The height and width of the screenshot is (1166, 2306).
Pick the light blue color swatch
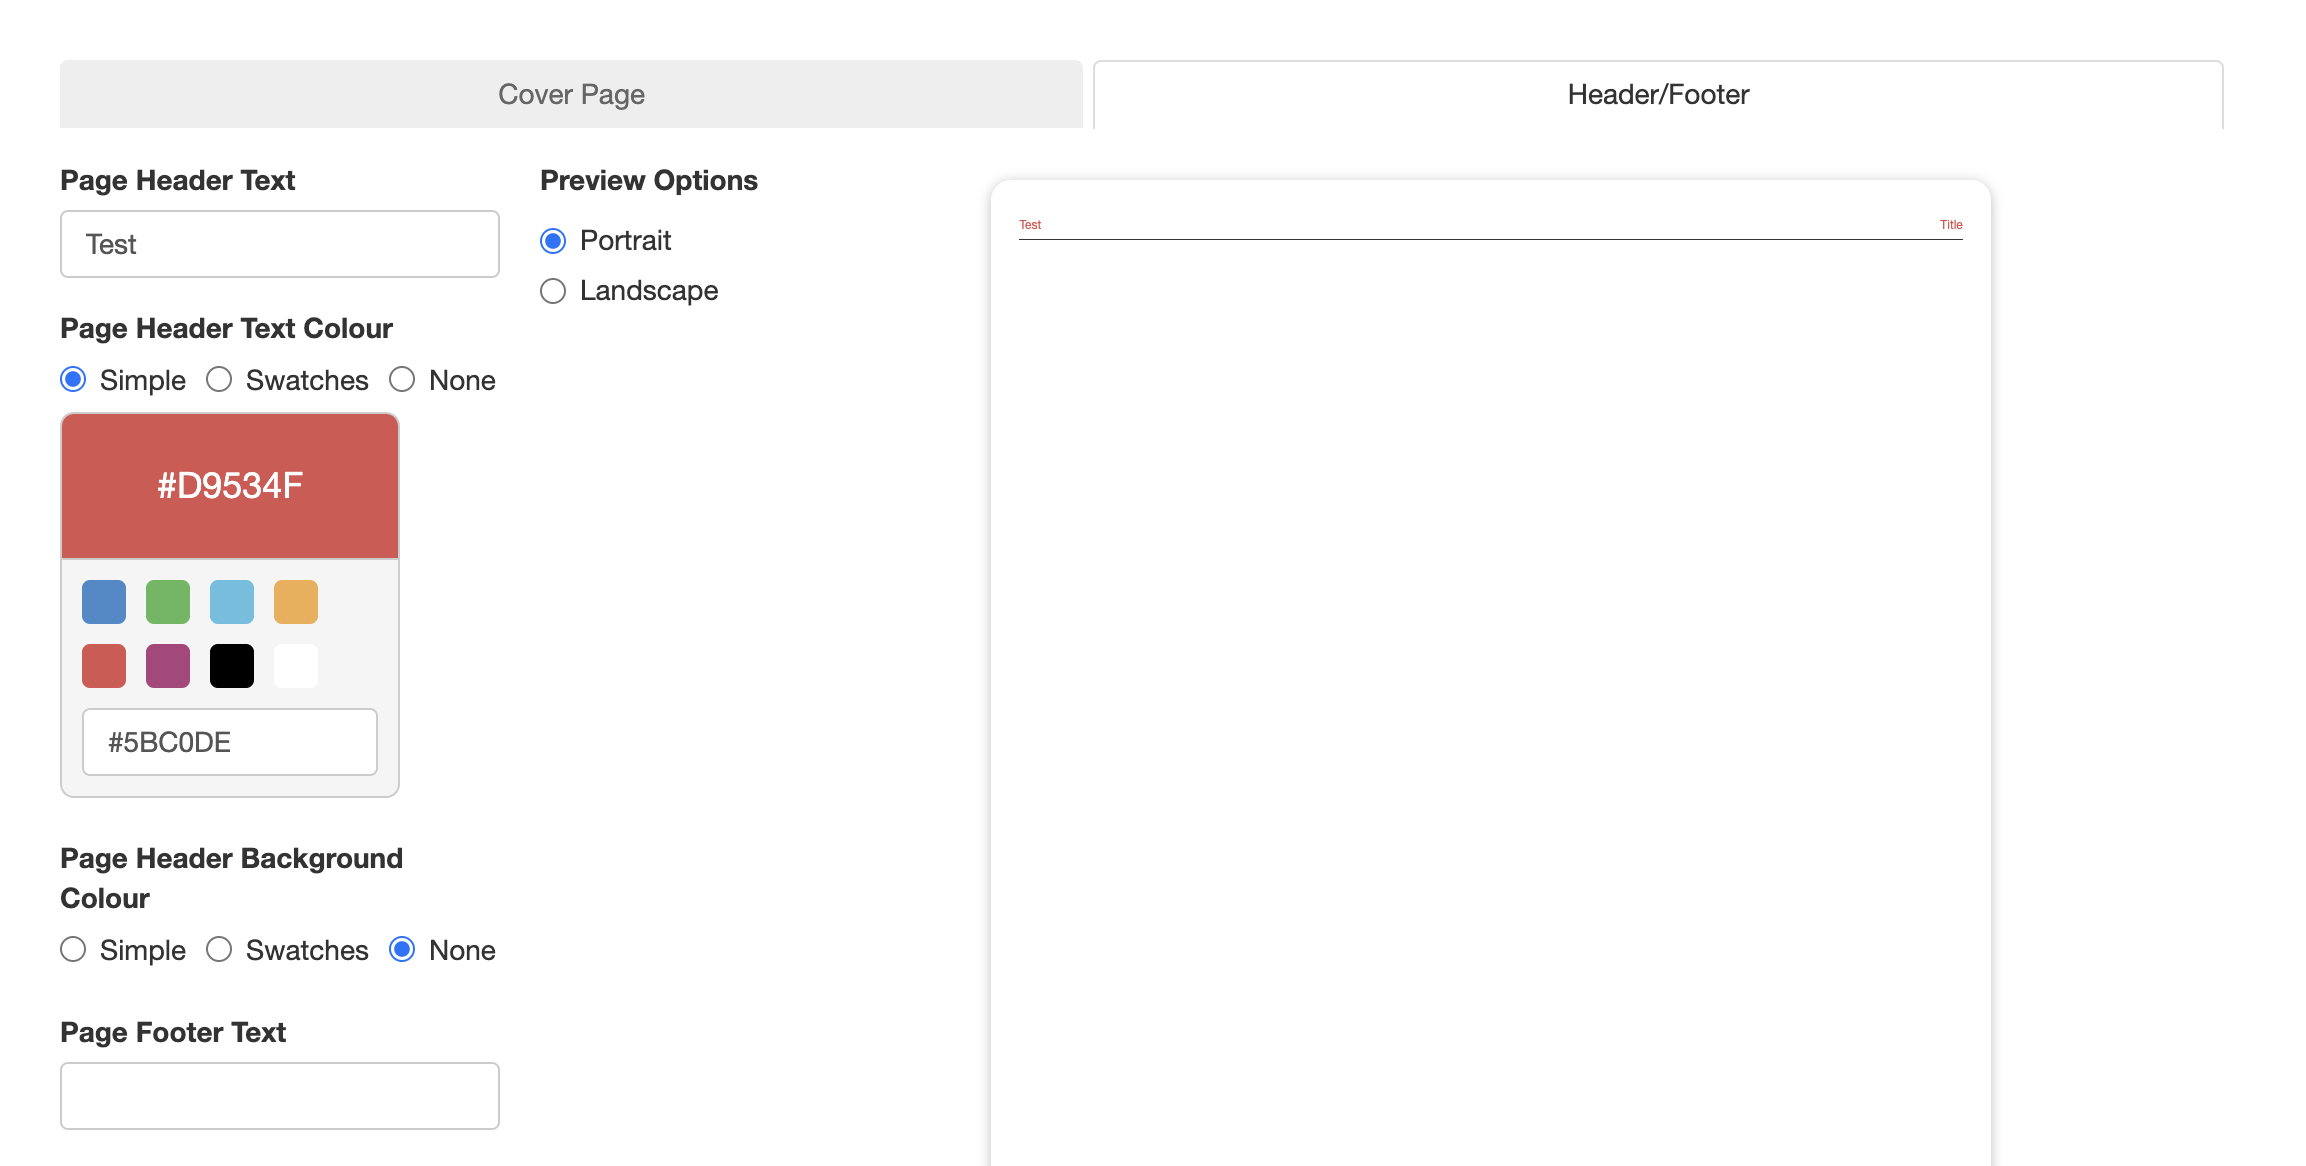point(231,601)
